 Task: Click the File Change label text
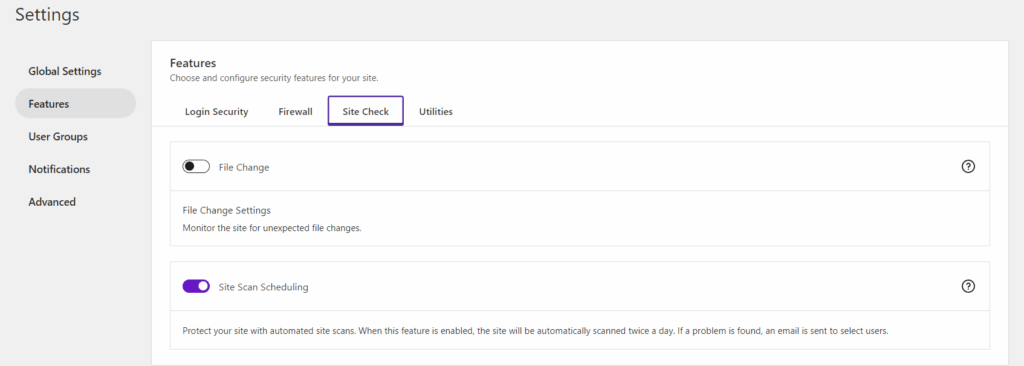(x=244, y=167)
